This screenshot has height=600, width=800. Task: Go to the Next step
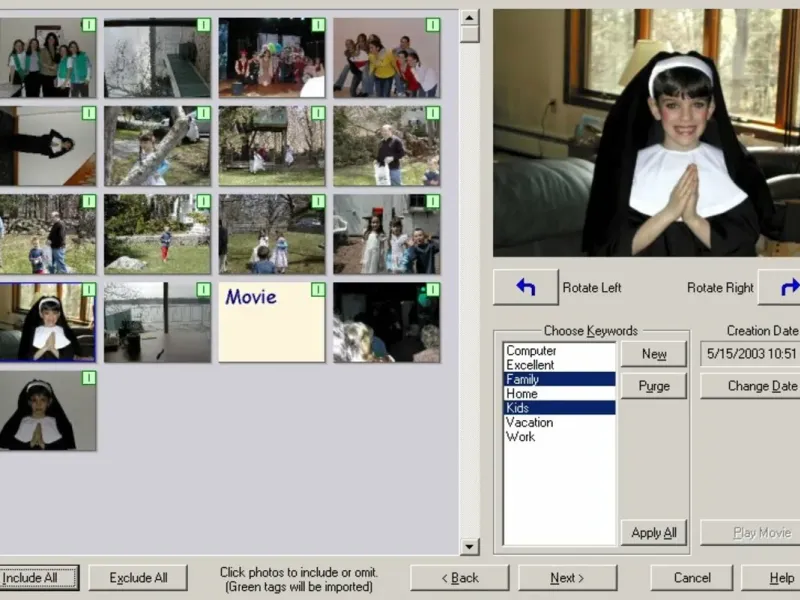click(x=567, y=578)
